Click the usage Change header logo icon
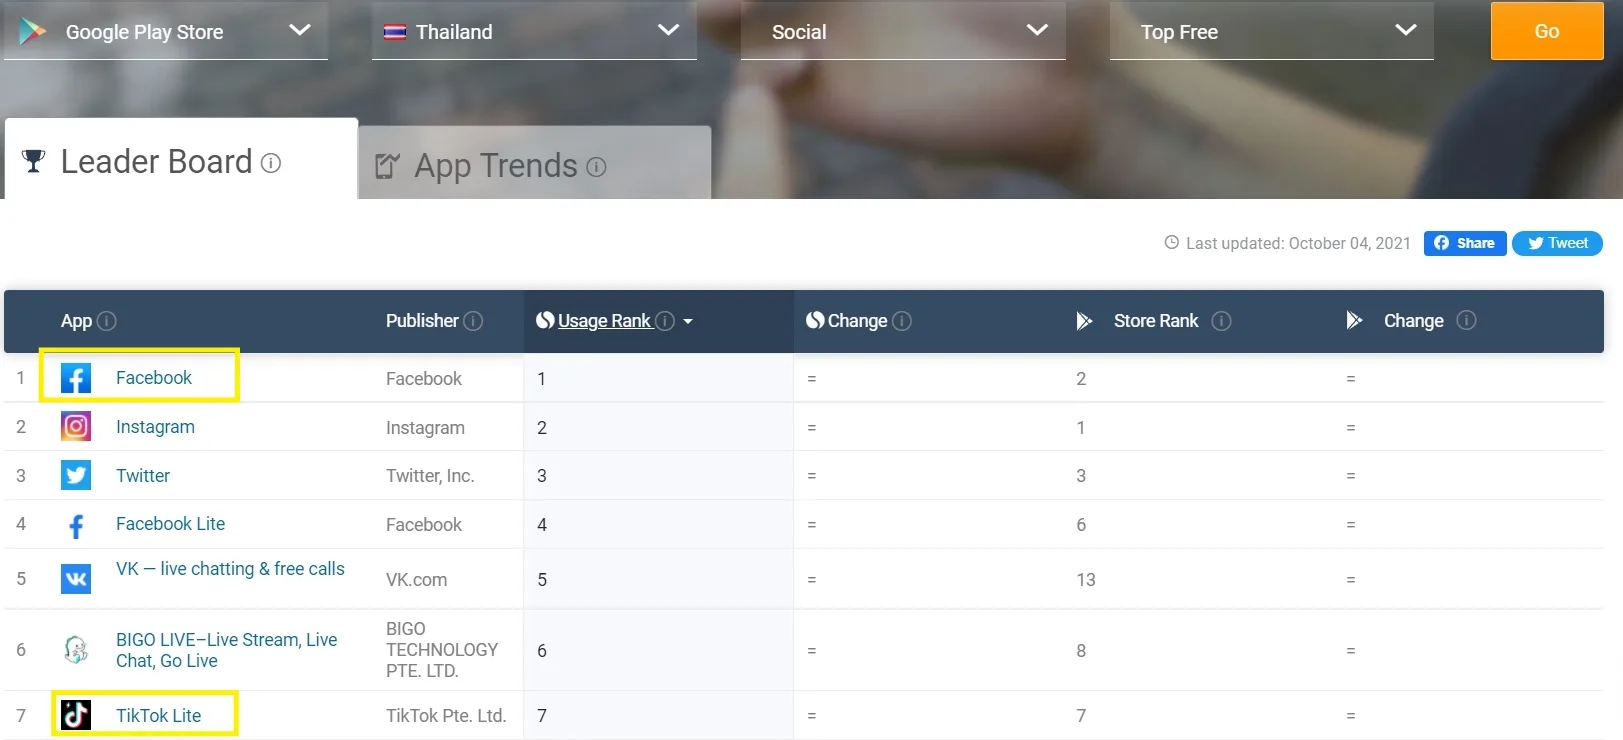This screenshot has height=740, width=1623. click(815, 320)
